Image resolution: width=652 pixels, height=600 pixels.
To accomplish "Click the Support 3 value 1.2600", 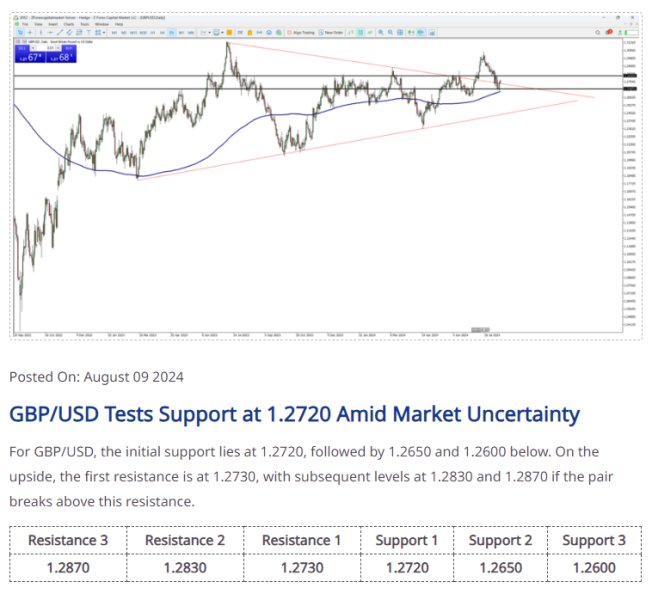I will pyautogui.click(x=594, y=568).
